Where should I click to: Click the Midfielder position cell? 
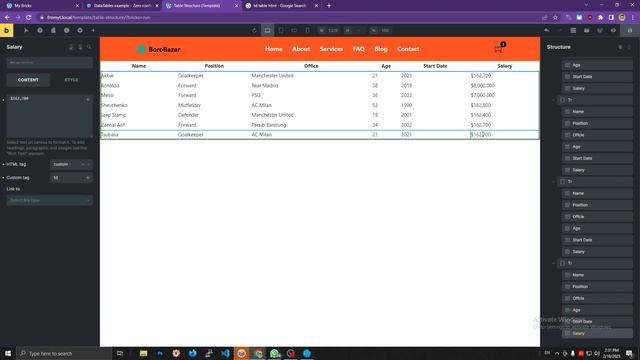click(189, 105)
